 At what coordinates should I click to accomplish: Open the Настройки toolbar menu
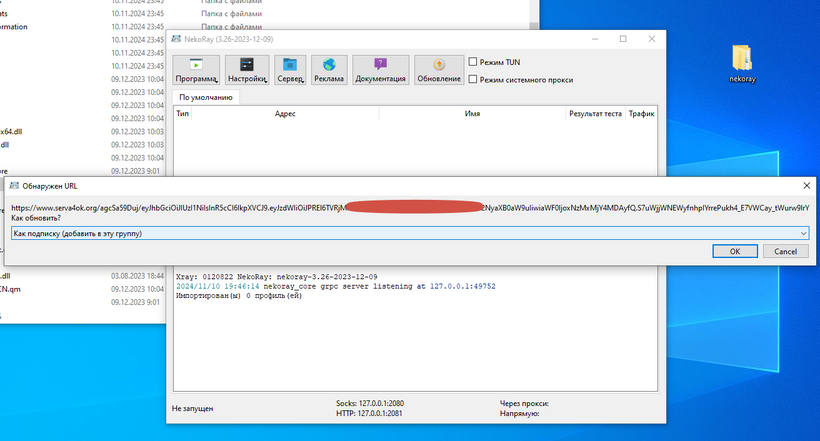pyautogui.click(x=246, y=69)
